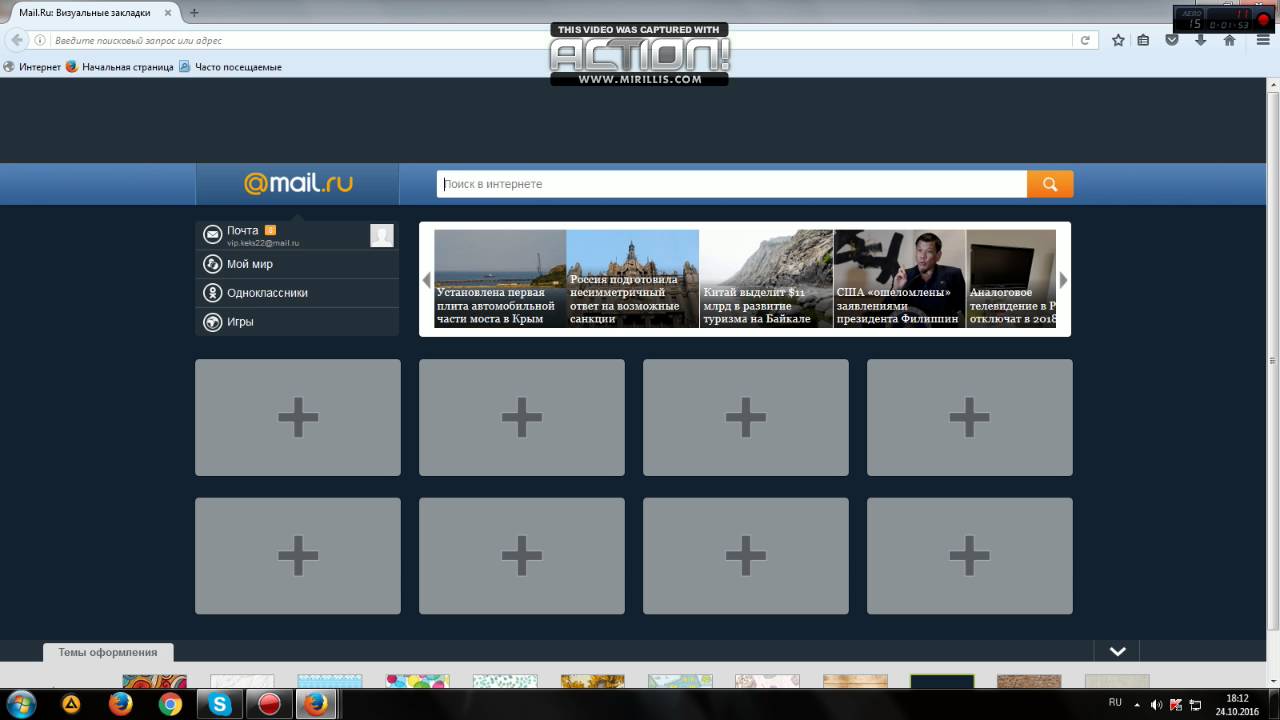
Task: Open the volume control in tray
Action: click(x=1156, y=704)
